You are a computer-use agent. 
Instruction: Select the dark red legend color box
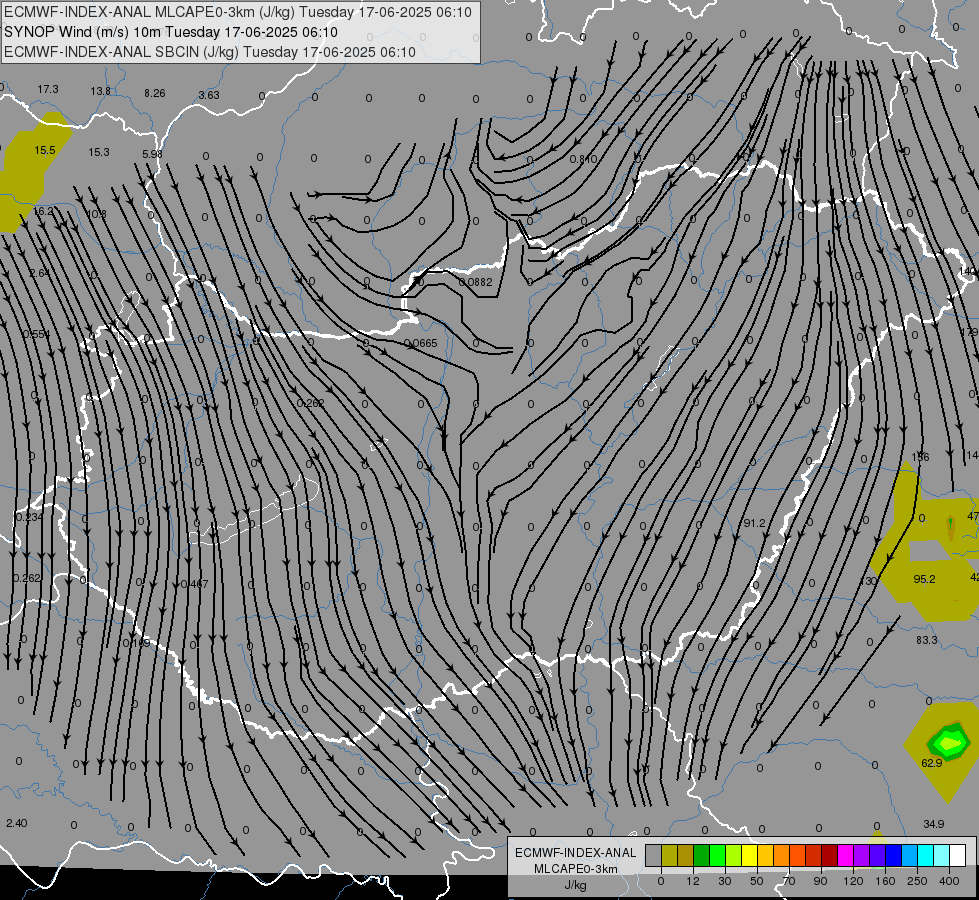[x=830, y=856]
